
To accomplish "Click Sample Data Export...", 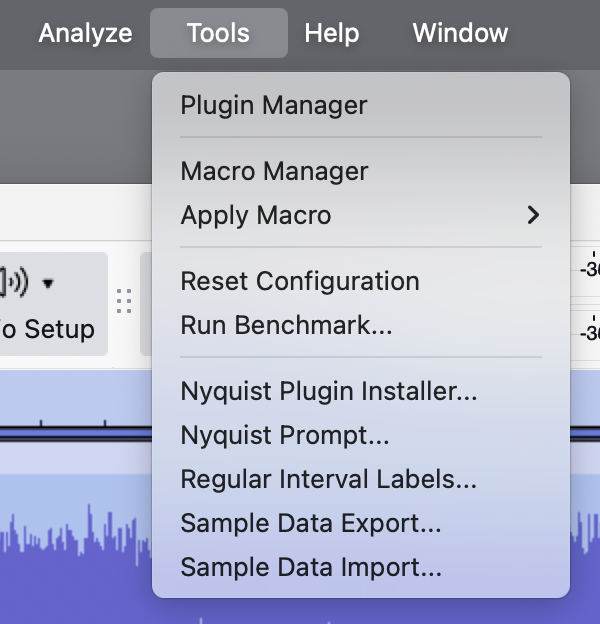I will pos(310,523).
